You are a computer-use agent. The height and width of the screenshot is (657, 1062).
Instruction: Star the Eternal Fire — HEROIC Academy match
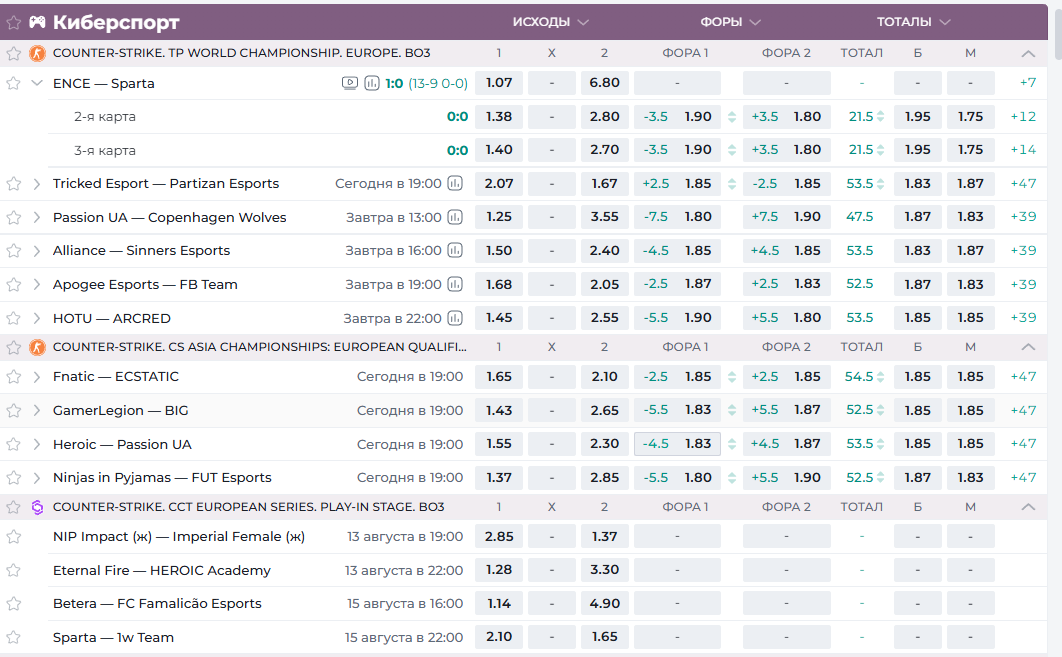(14, 570)
